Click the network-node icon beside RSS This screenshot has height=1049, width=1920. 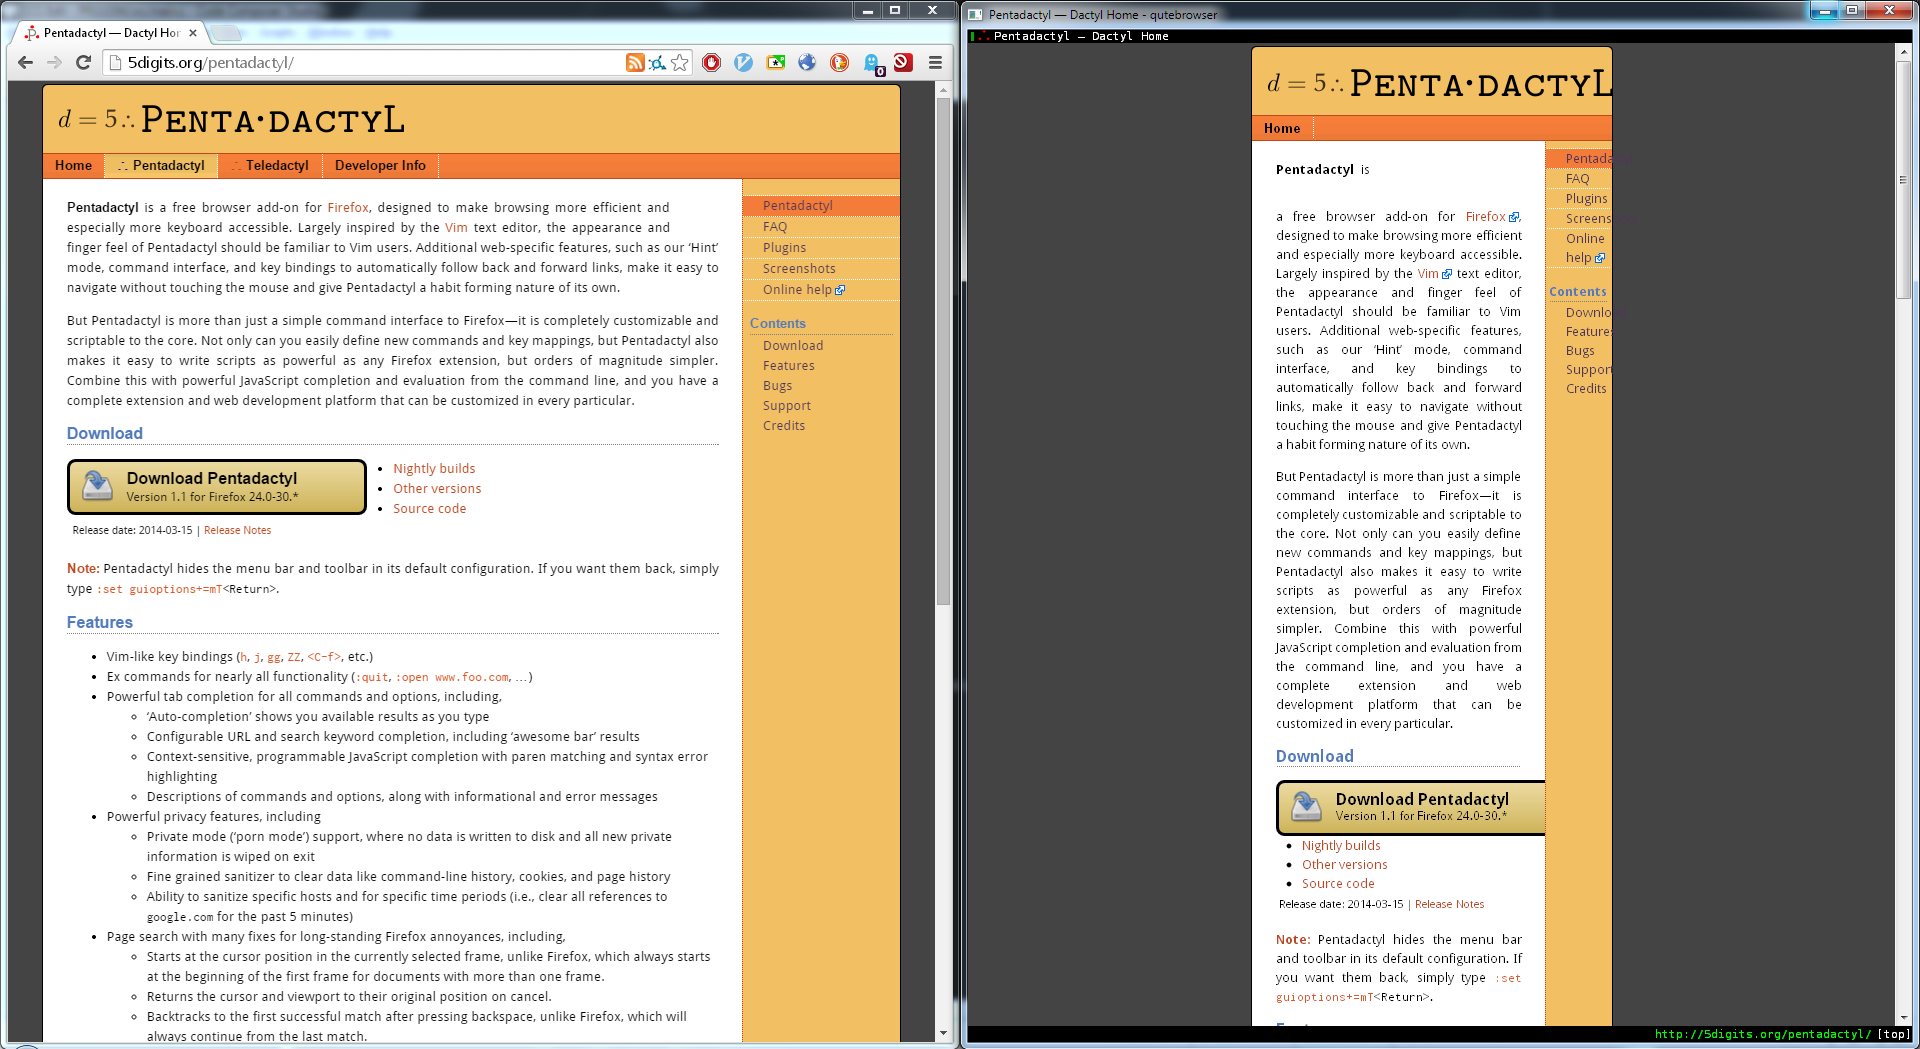657,62
